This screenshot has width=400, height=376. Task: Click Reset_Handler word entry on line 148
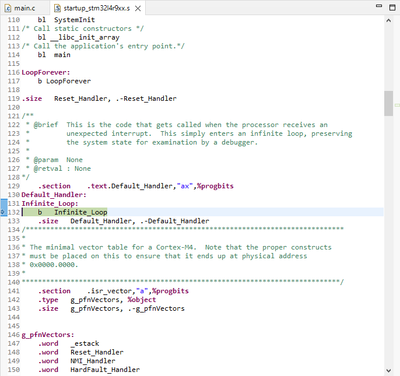[x=97, y=352]
